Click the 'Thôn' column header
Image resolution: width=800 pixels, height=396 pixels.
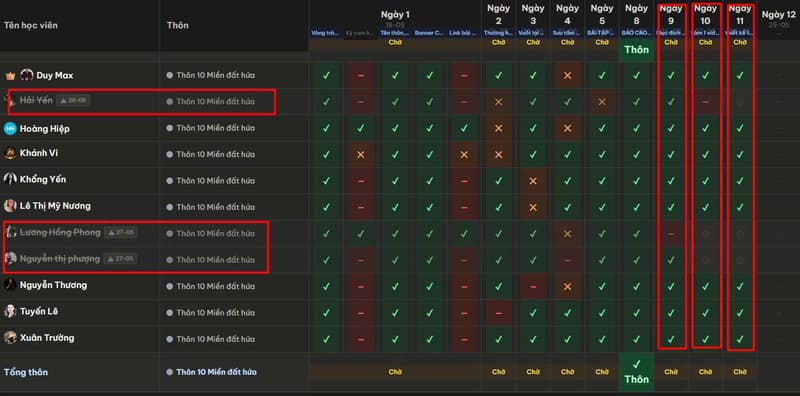click(x=178, y=25)
